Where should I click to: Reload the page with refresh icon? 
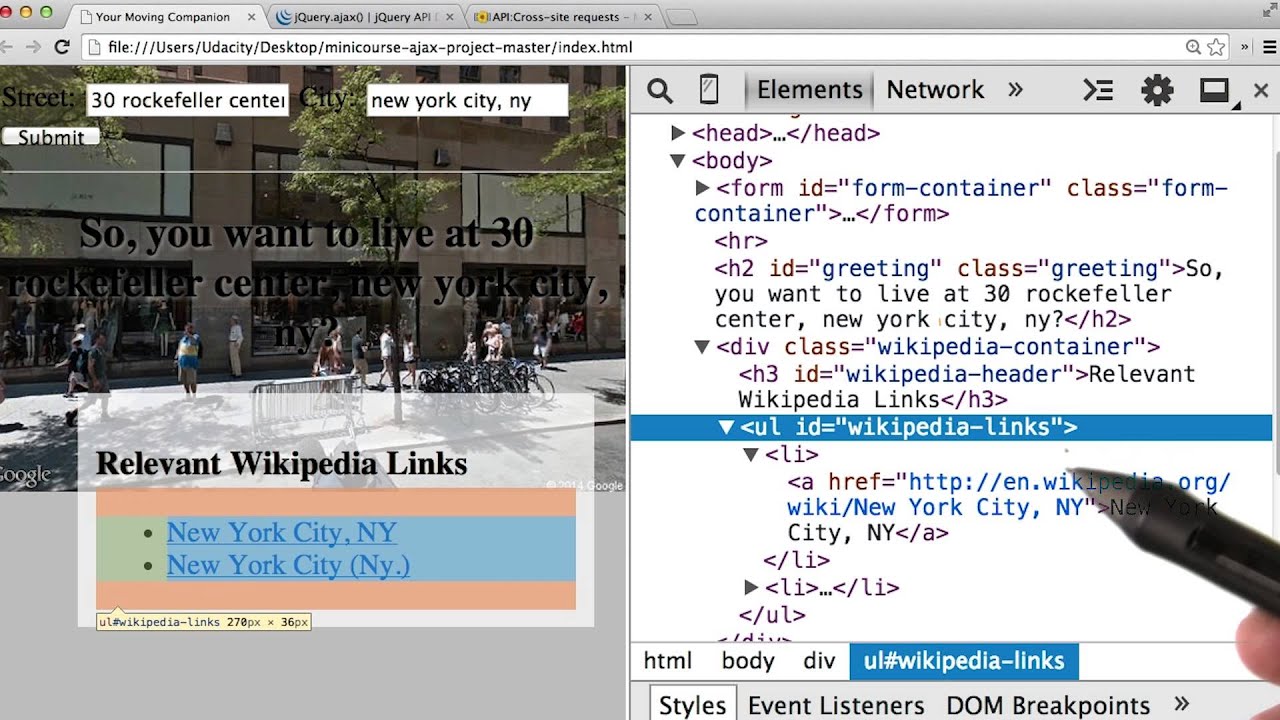(62, 47)
